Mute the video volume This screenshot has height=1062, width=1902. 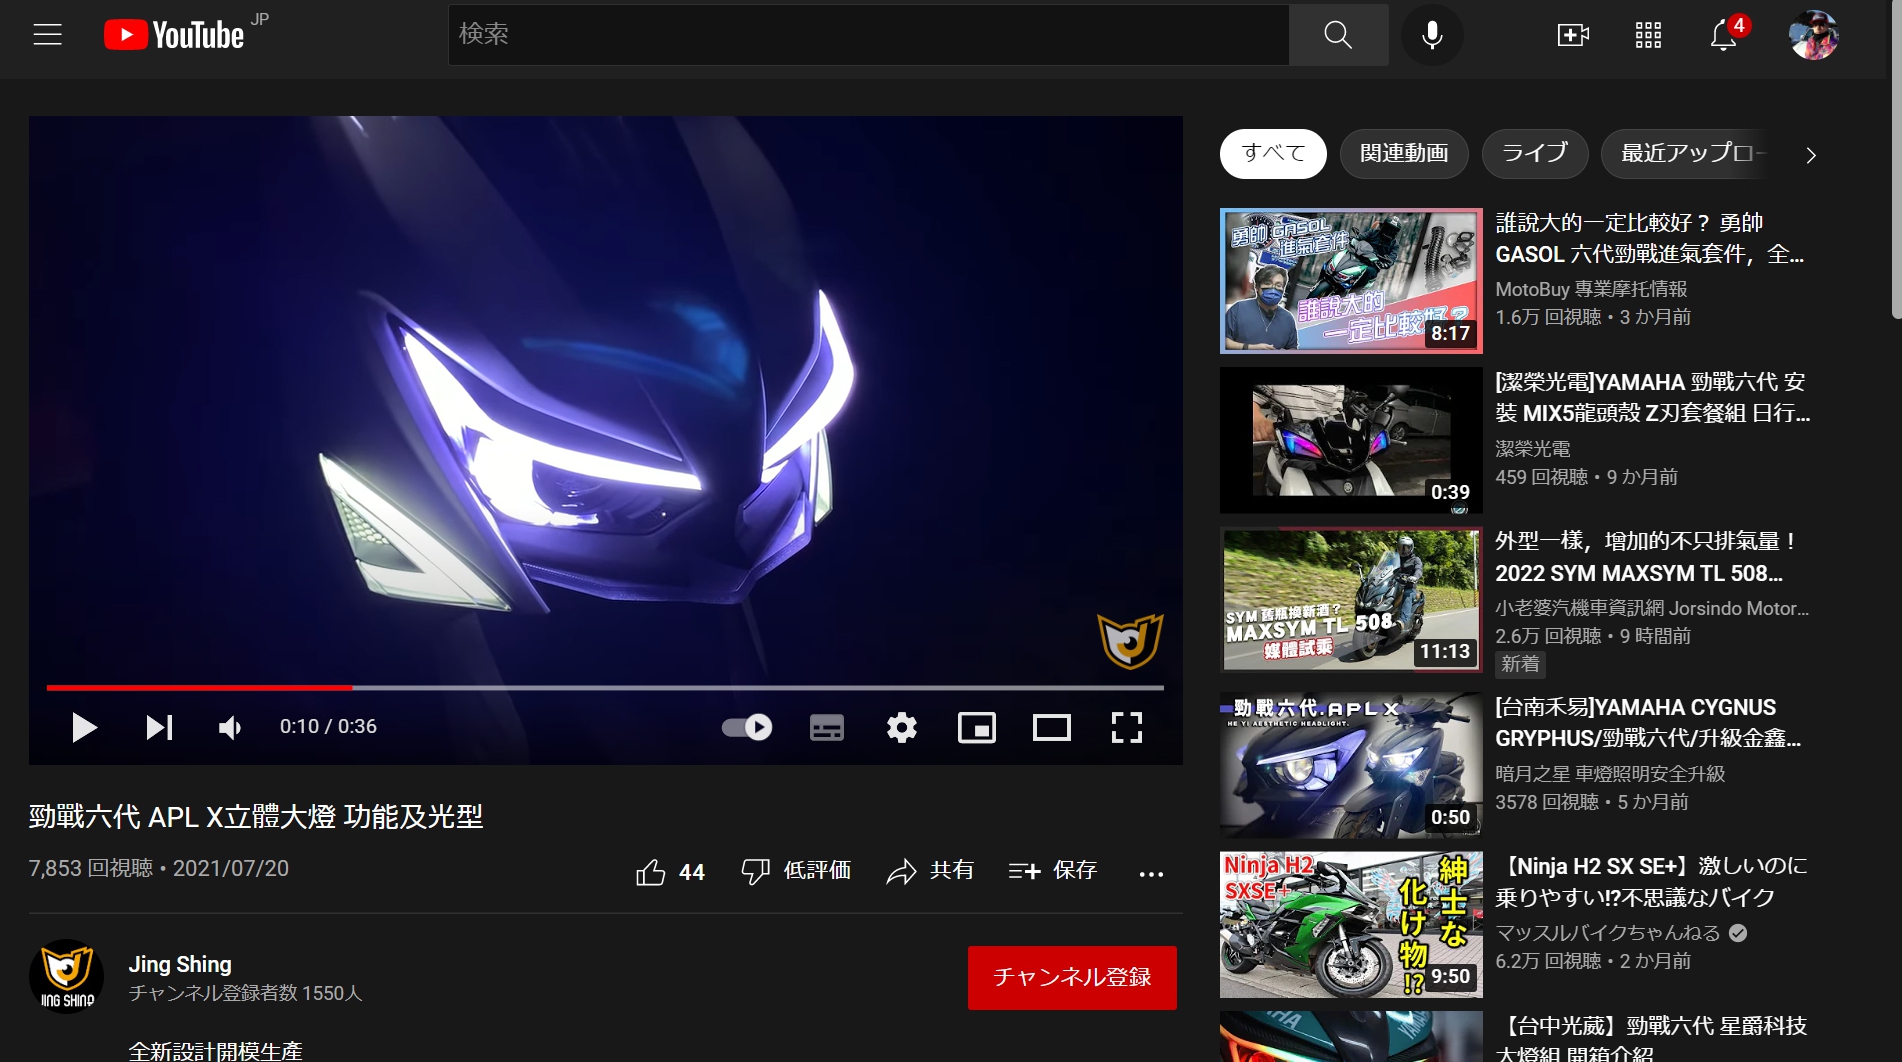coord(230,727)
